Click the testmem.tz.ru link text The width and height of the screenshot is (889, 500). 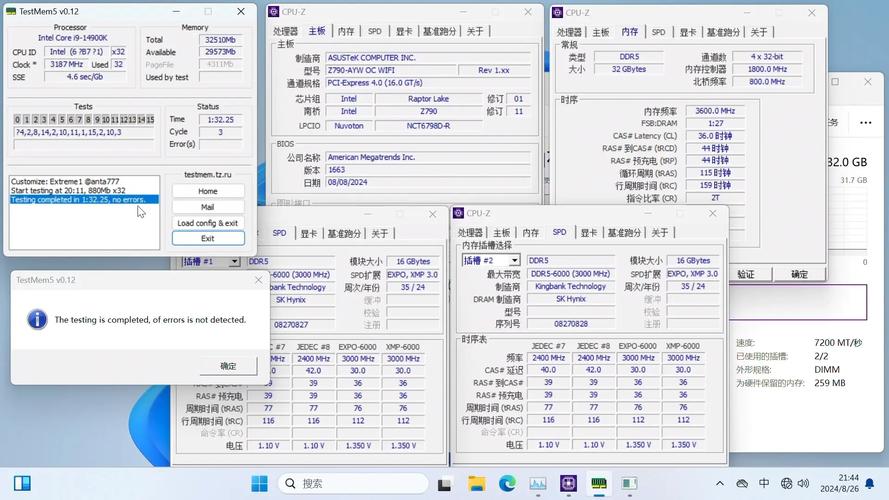[208, 175]
